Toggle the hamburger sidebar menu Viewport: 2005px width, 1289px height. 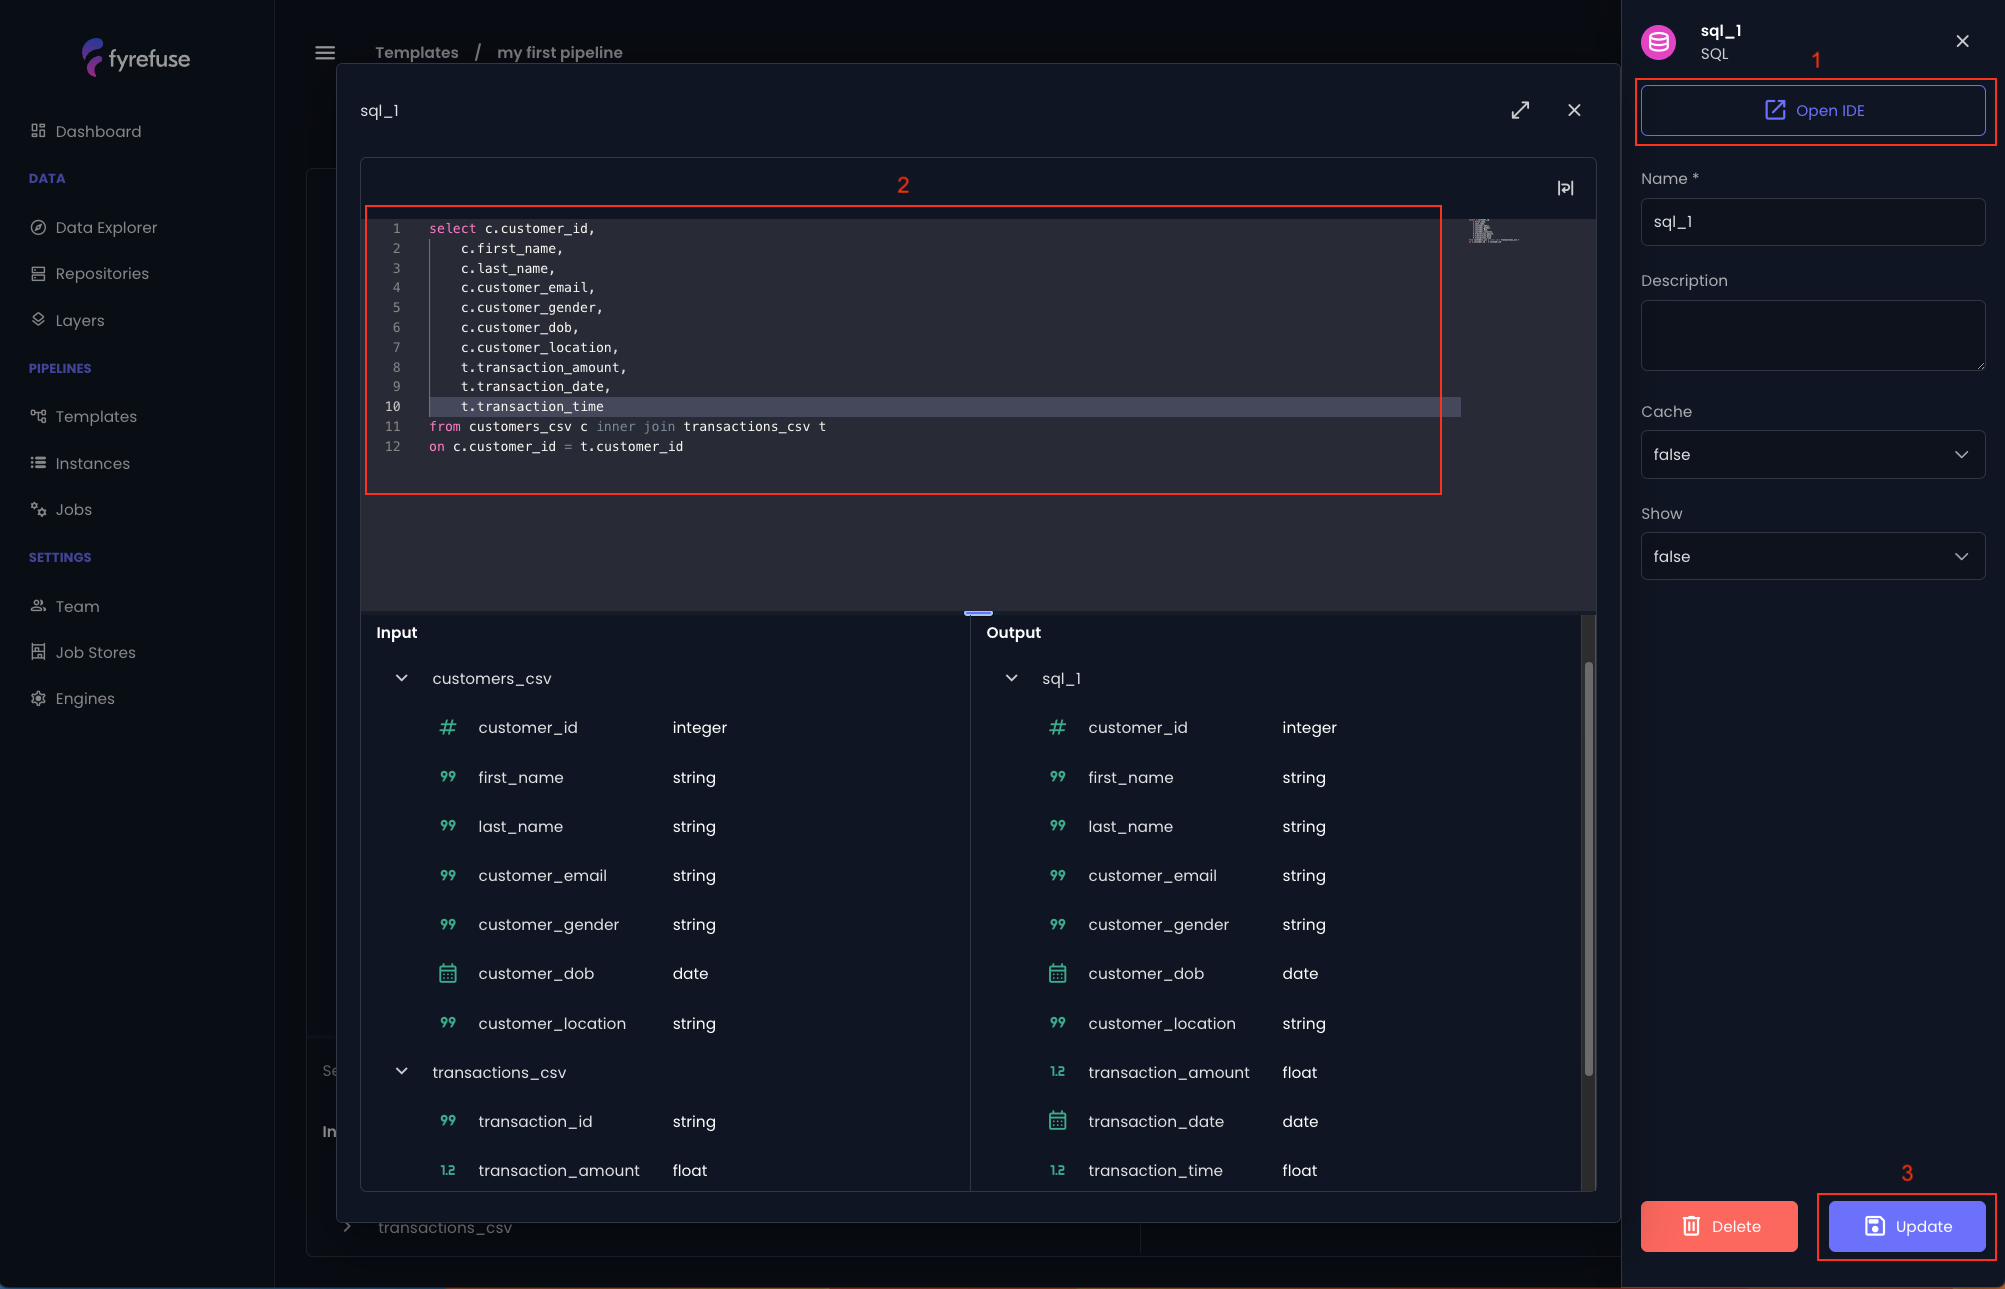325,53
